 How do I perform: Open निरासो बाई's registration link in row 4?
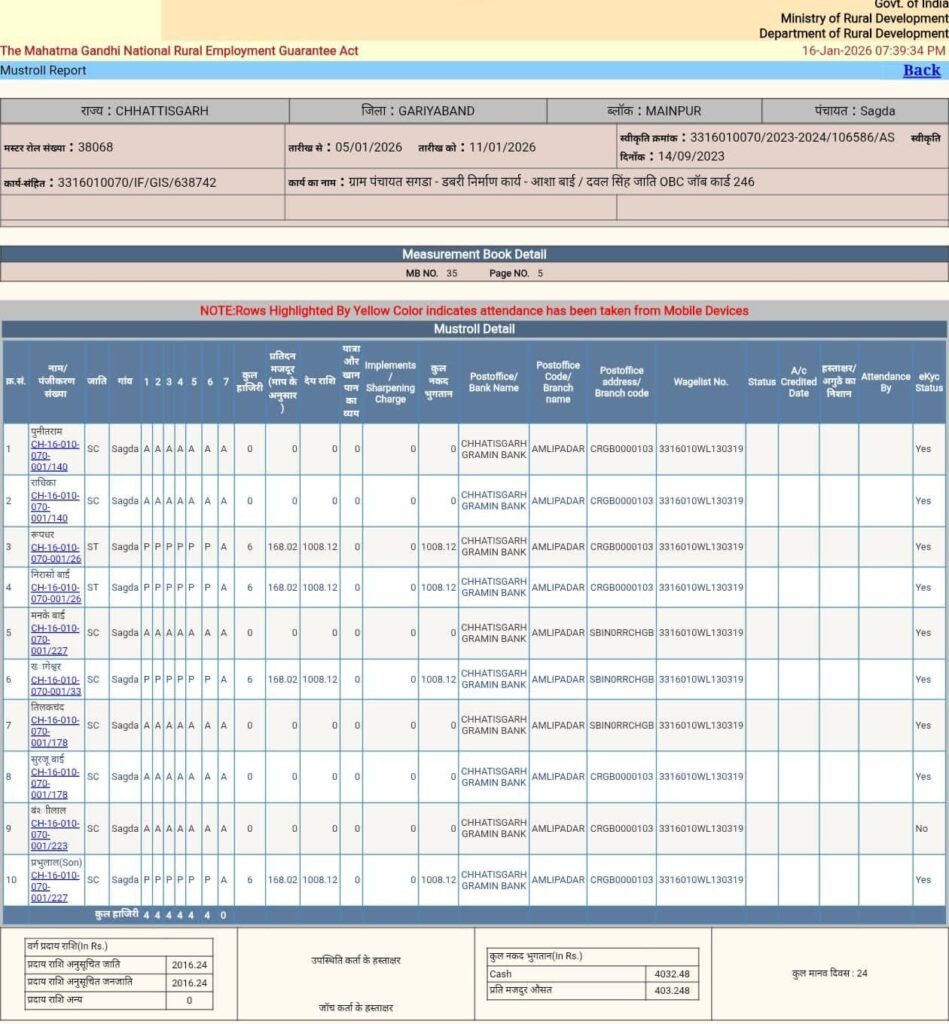point(56,593)
